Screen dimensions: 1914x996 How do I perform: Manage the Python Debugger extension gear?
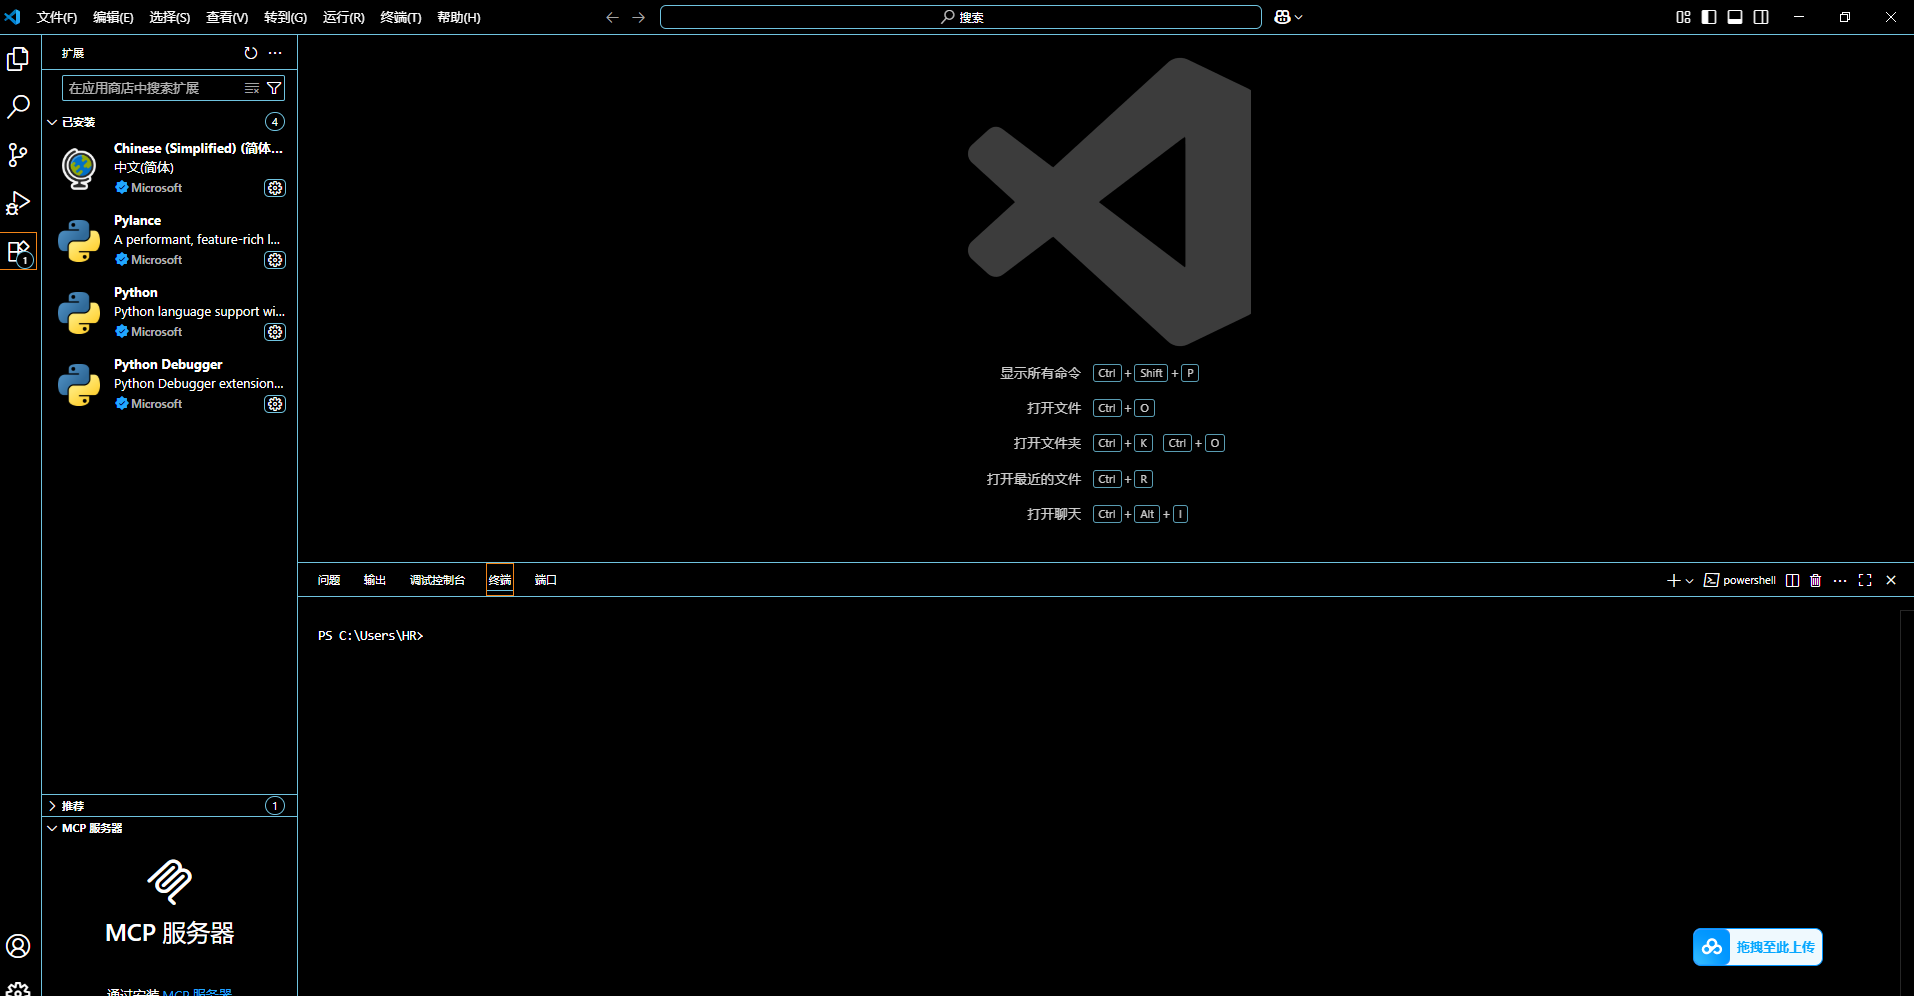tap(275, 404)
